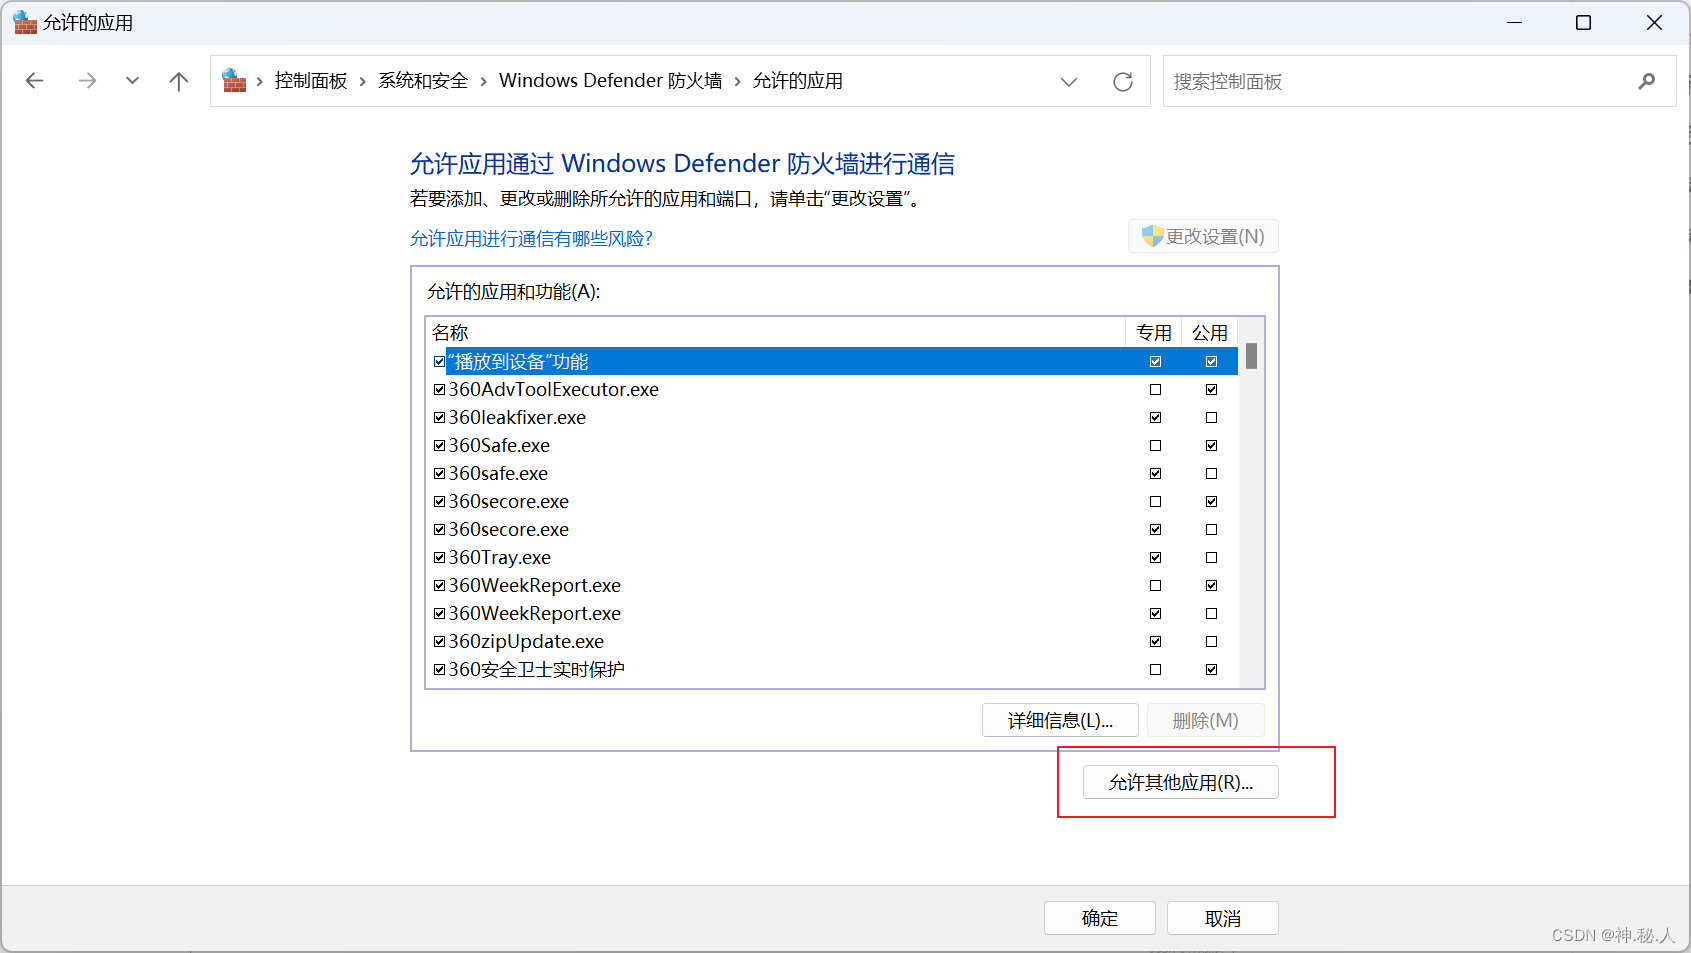Go up one level with up arrow

click(x=179, y=81)
